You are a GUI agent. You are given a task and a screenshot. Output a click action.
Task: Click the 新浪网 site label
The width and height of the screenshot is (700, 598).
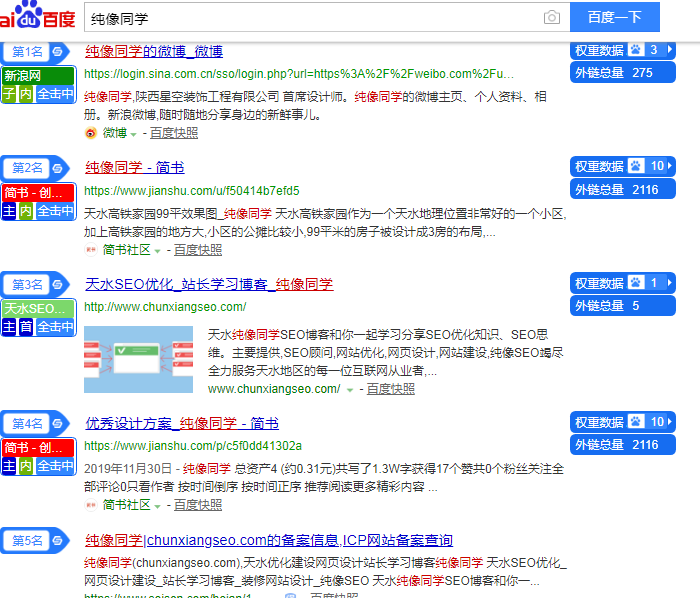(x=38, y=75)
